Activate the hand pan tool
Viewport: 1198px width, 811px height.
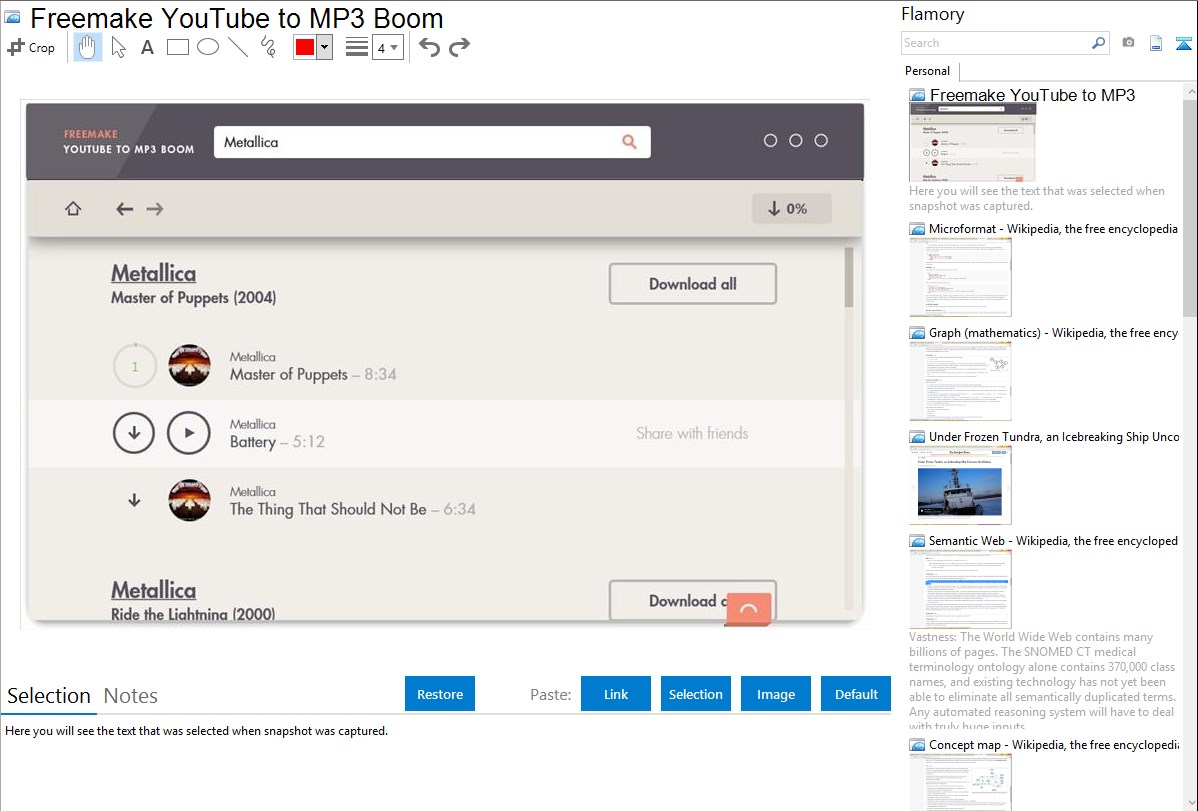coord(87,47)
